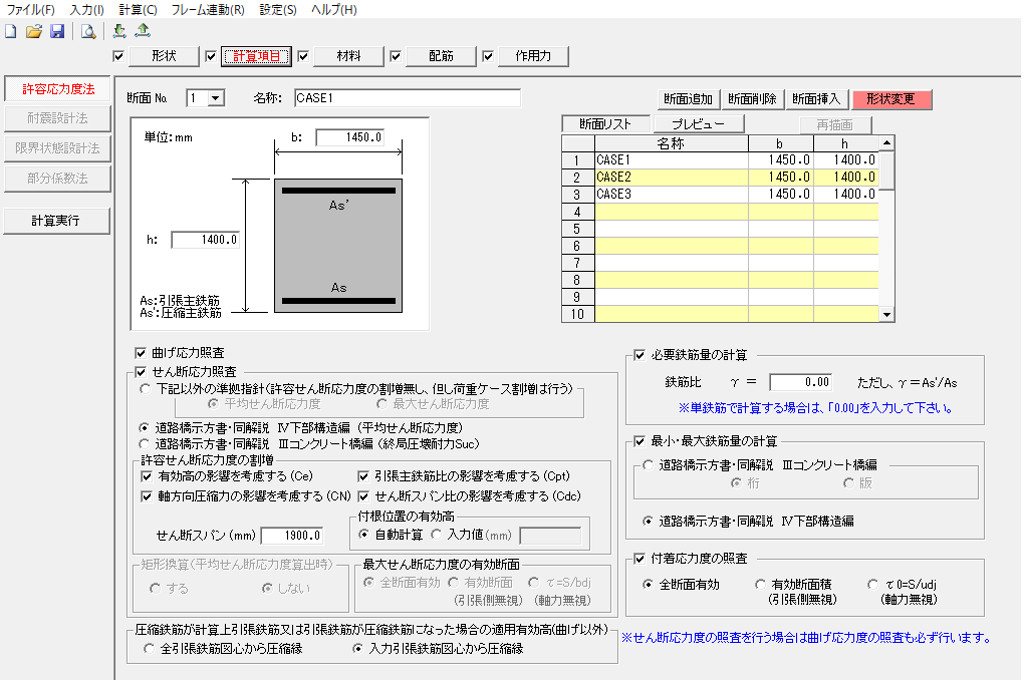The width and height of the screenshot is (1024, 682).
Task: Toggle the せん断応力照査 checkbox
Action: pyautogui.click(x=140, y=372)
